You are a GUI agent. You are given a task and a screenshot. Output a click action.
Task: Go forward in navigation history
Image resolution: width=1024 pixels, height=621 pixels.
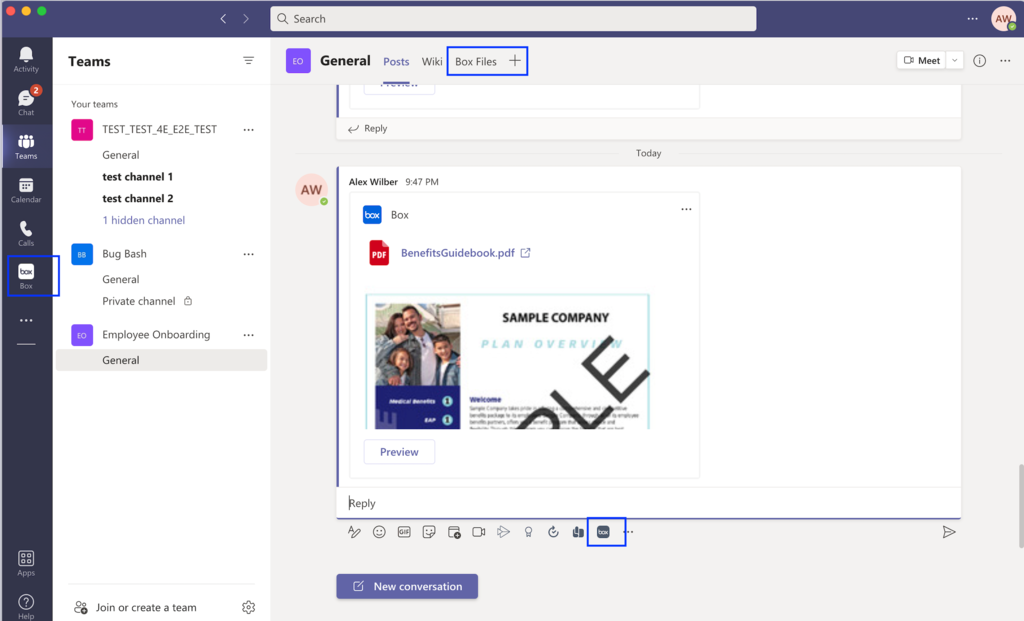coord(246,18)
